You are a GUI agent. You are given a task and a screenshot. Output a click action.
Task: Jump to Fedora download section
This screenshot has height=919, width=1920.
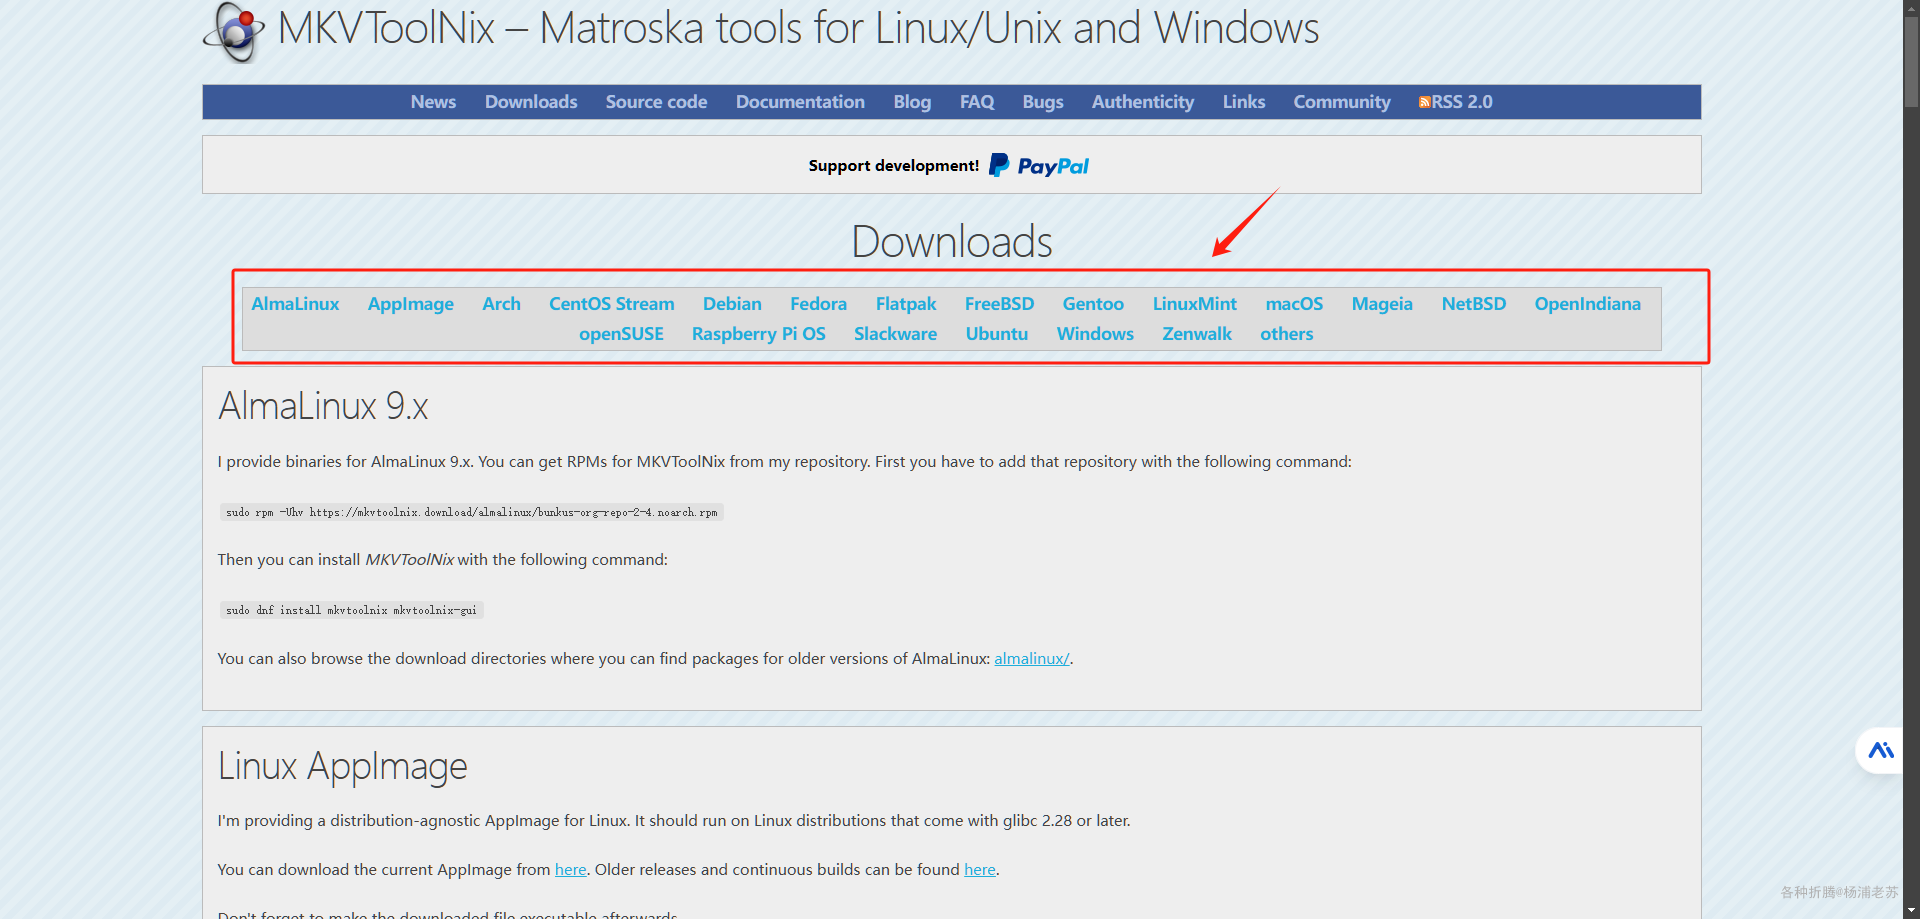818,304
